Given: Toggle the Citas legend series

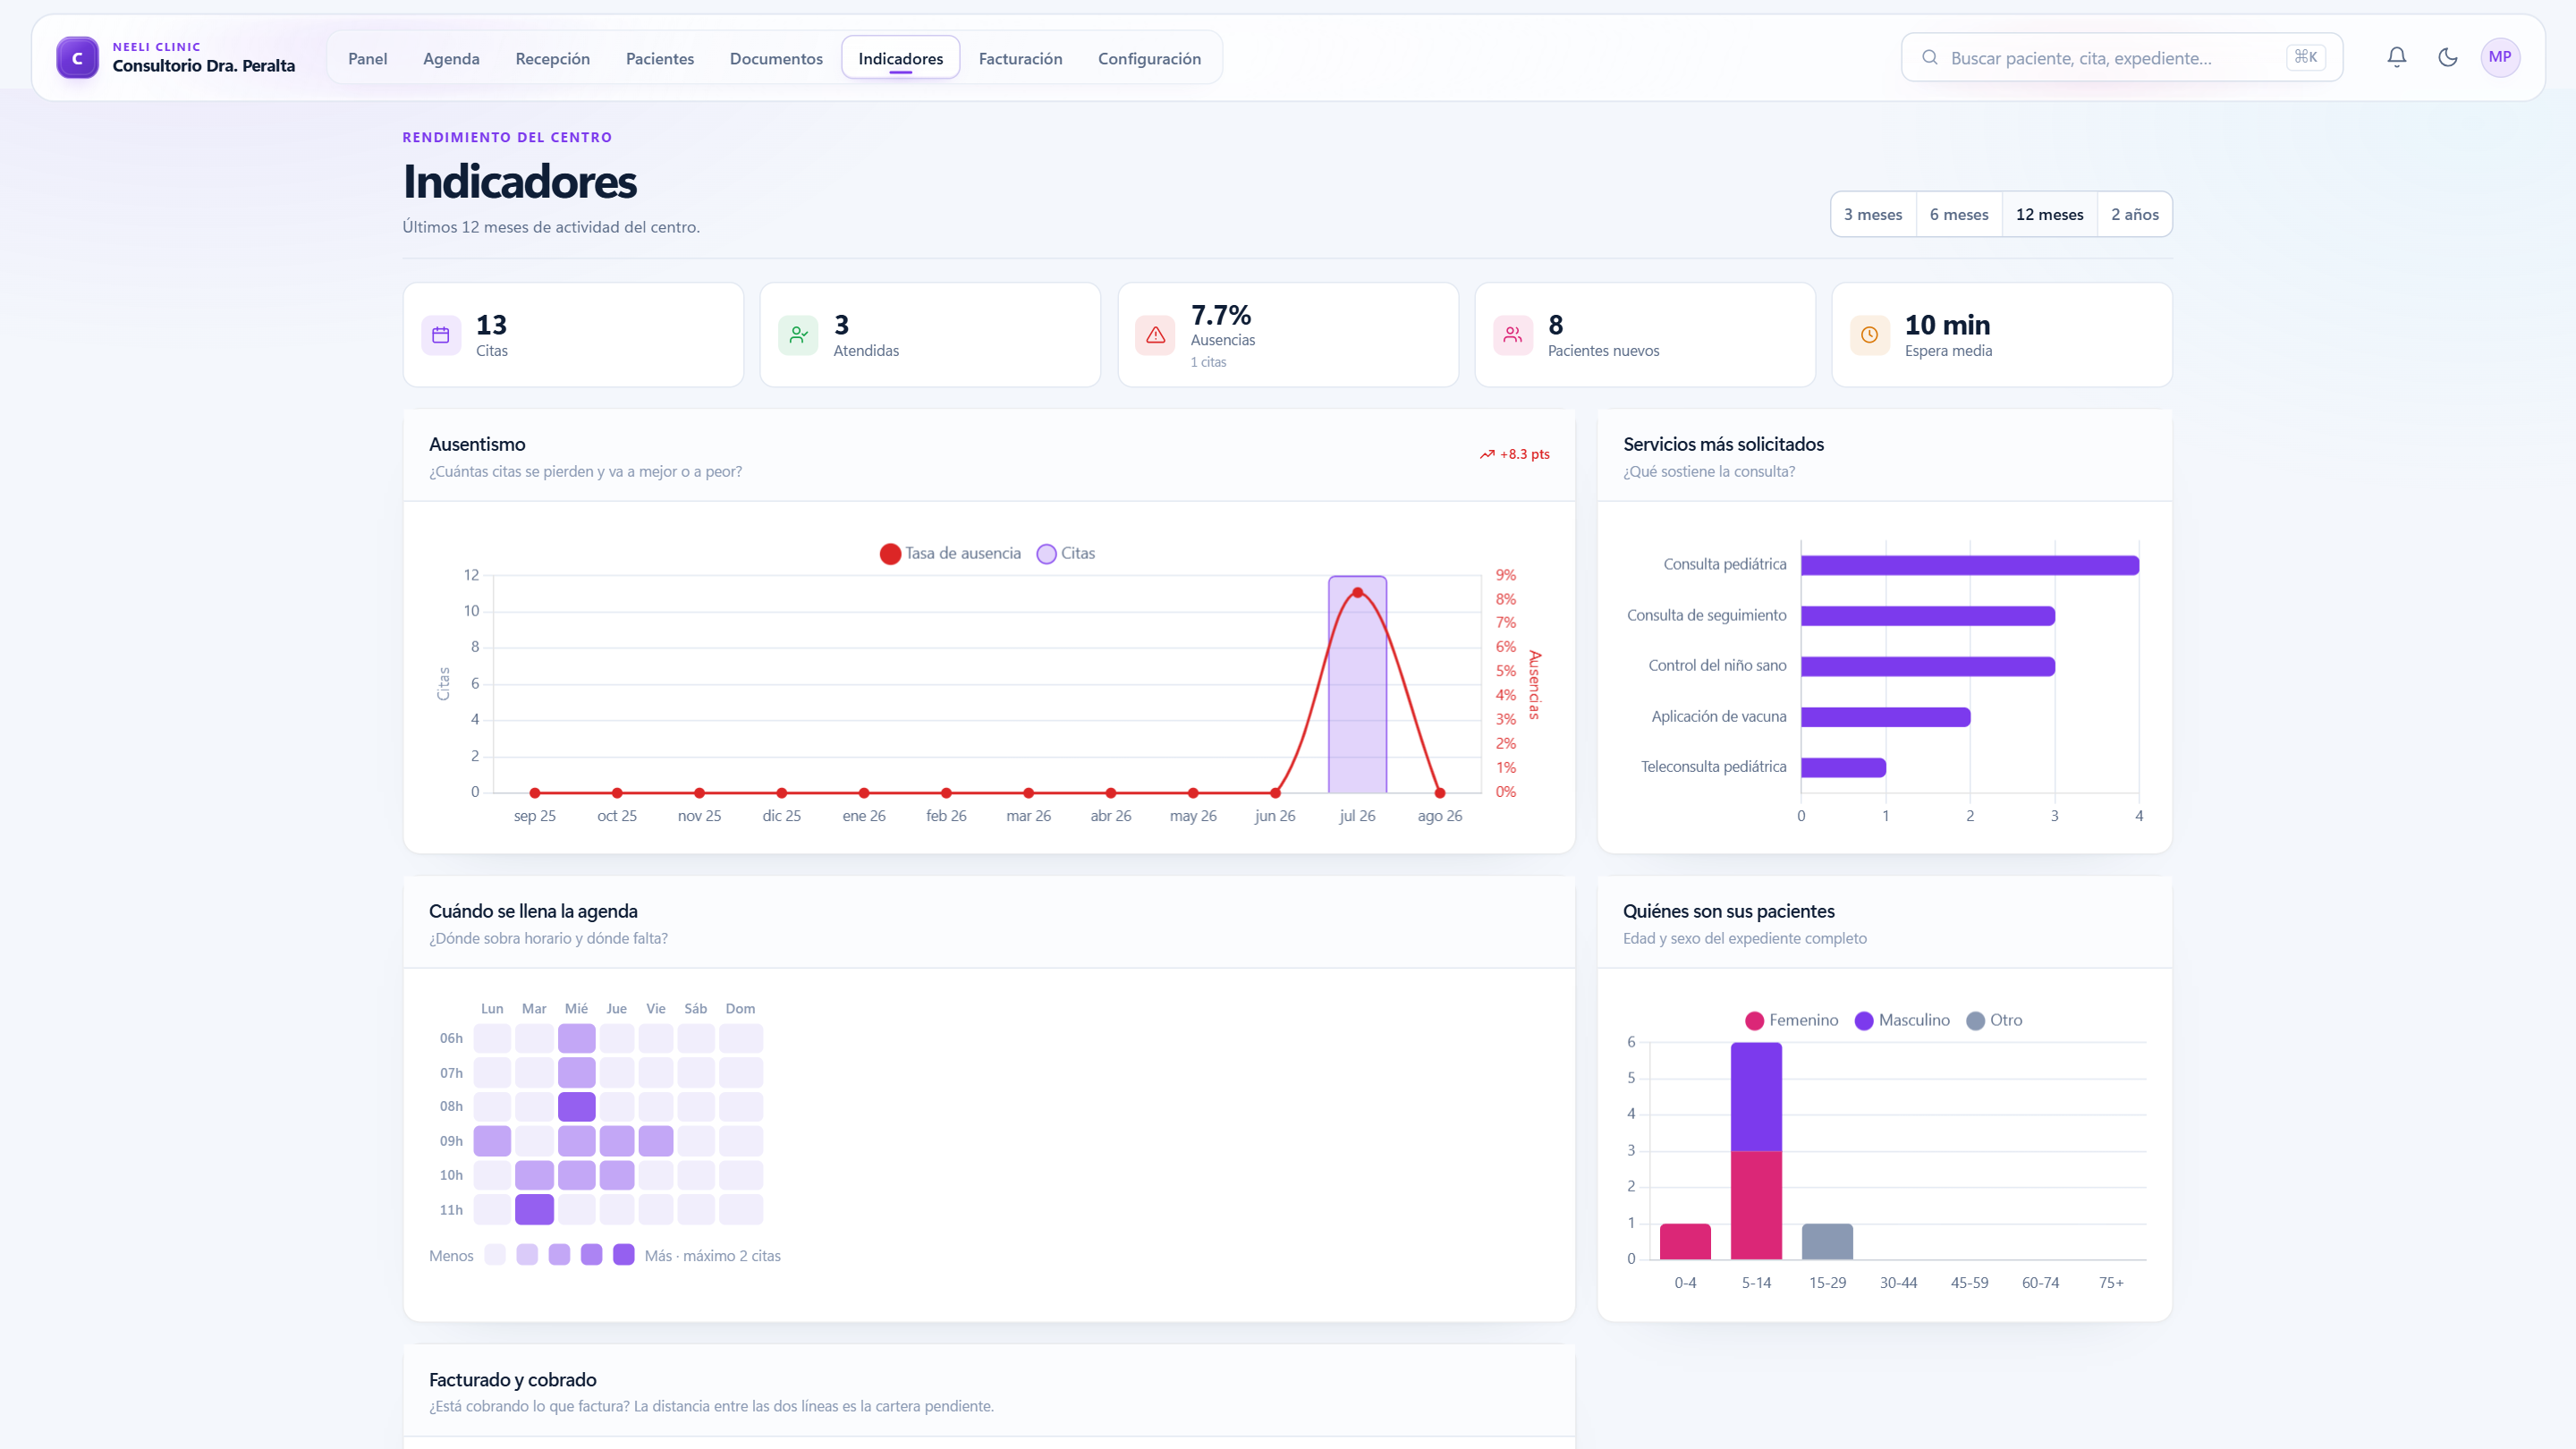Looking at the screenshot, I should (1066, 554).
